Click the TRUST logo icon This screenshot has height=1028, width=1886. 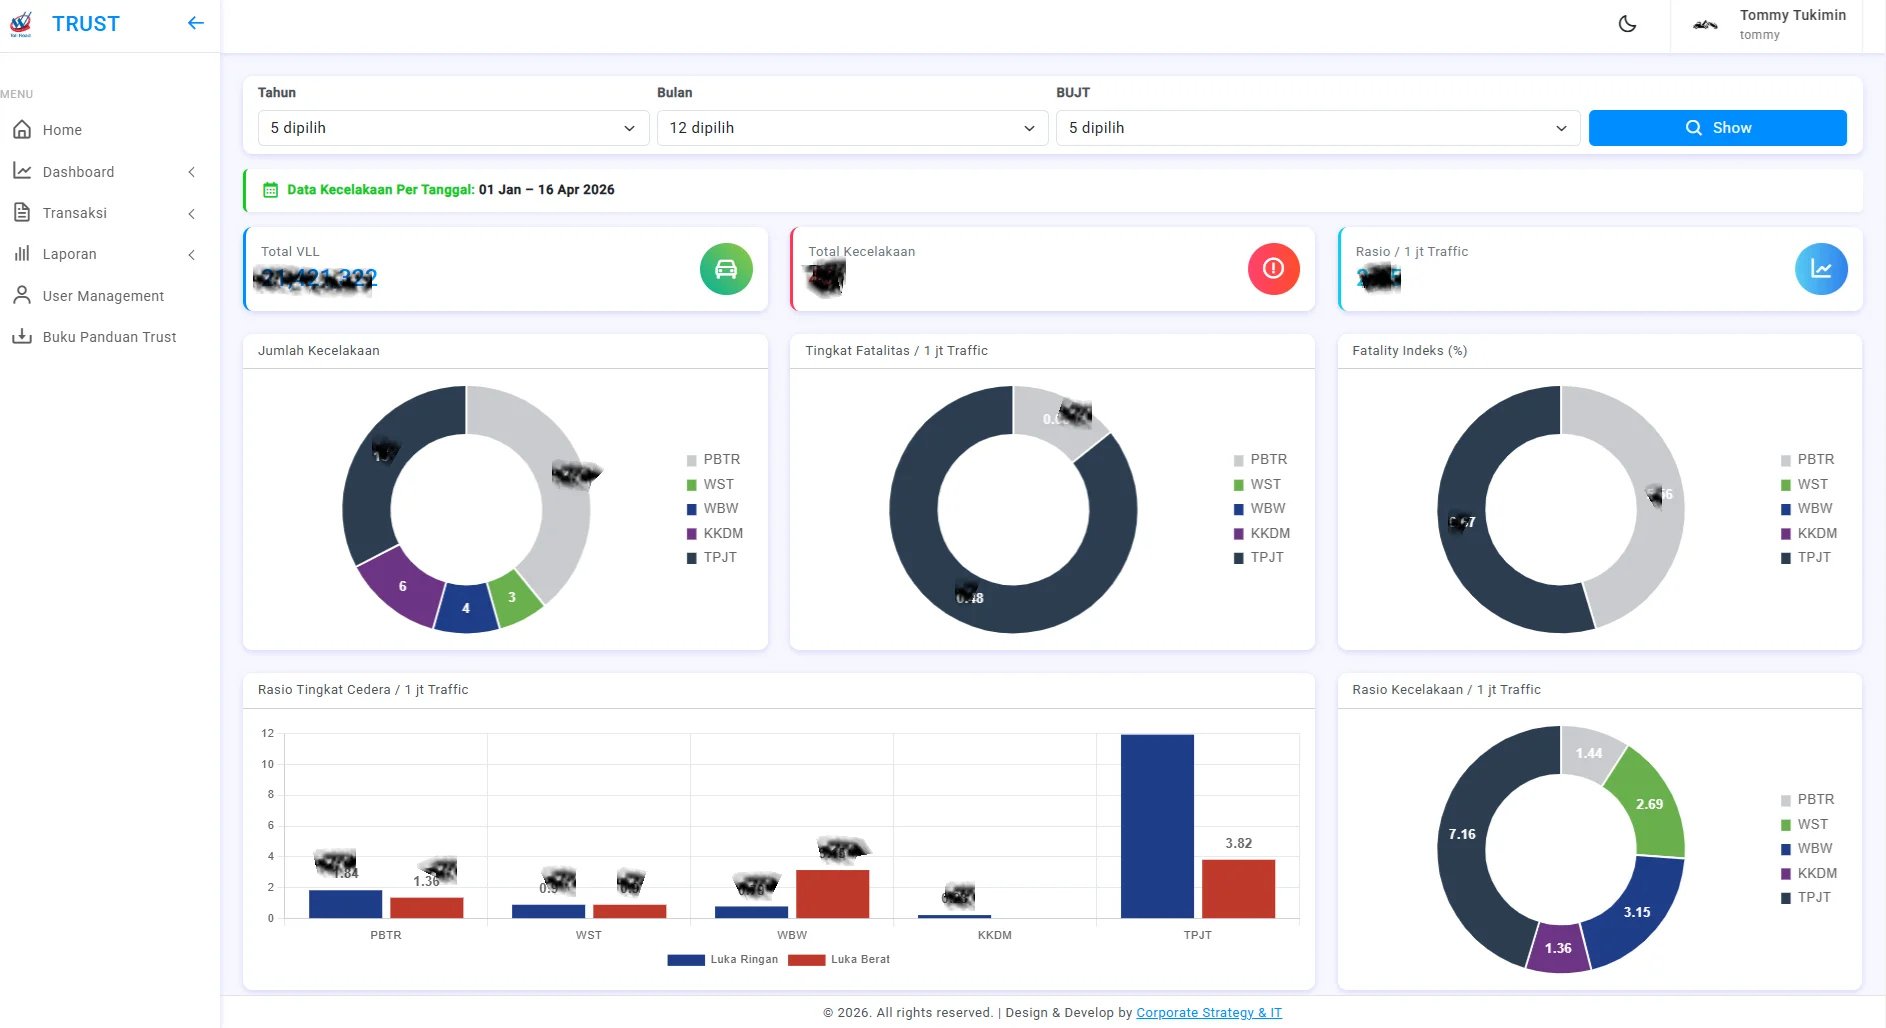[x=21, y=24]
